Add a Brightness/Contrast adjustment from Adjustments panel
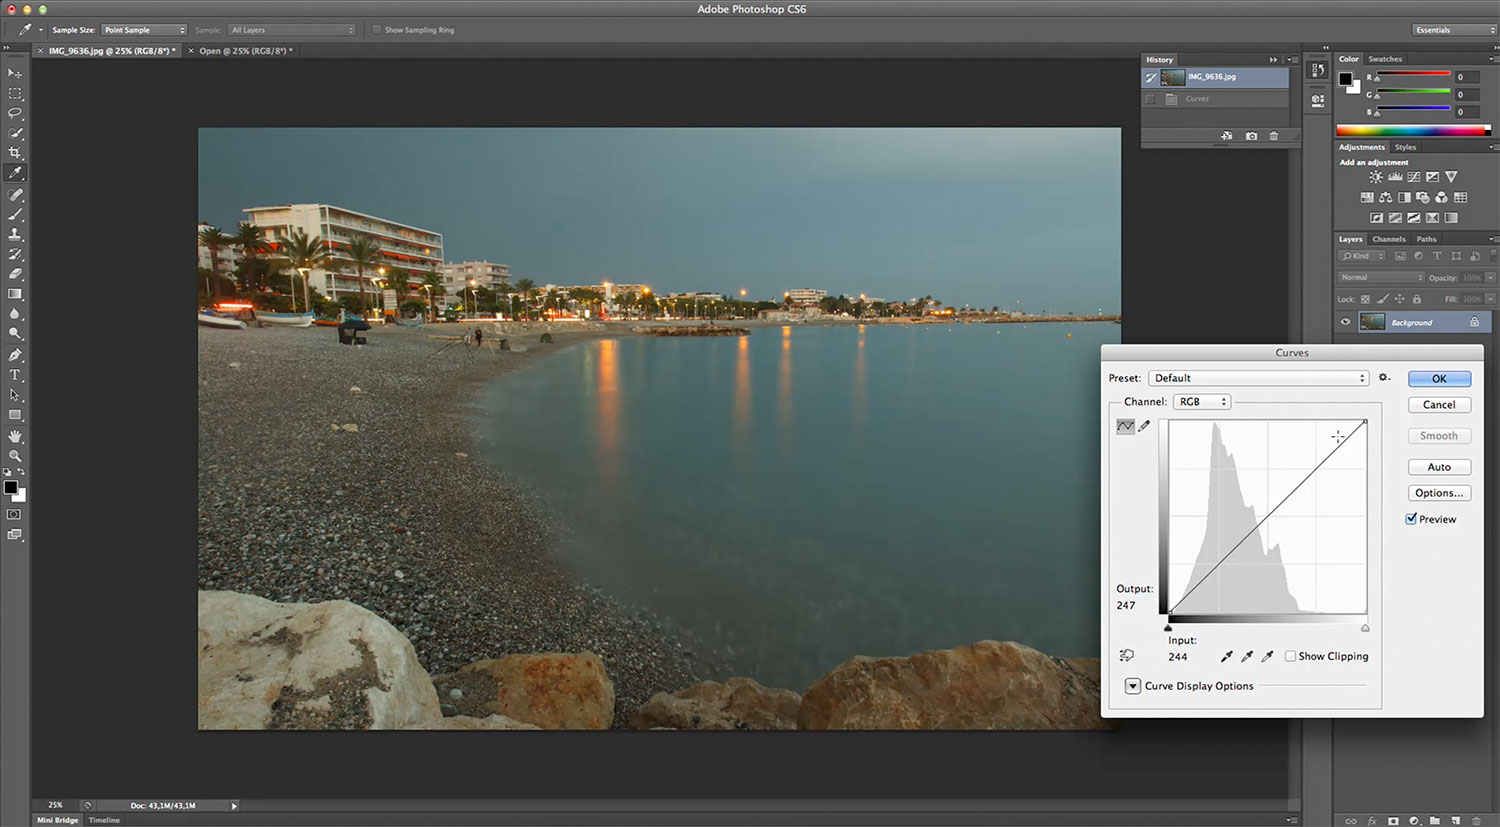 tap(1376, 177)
